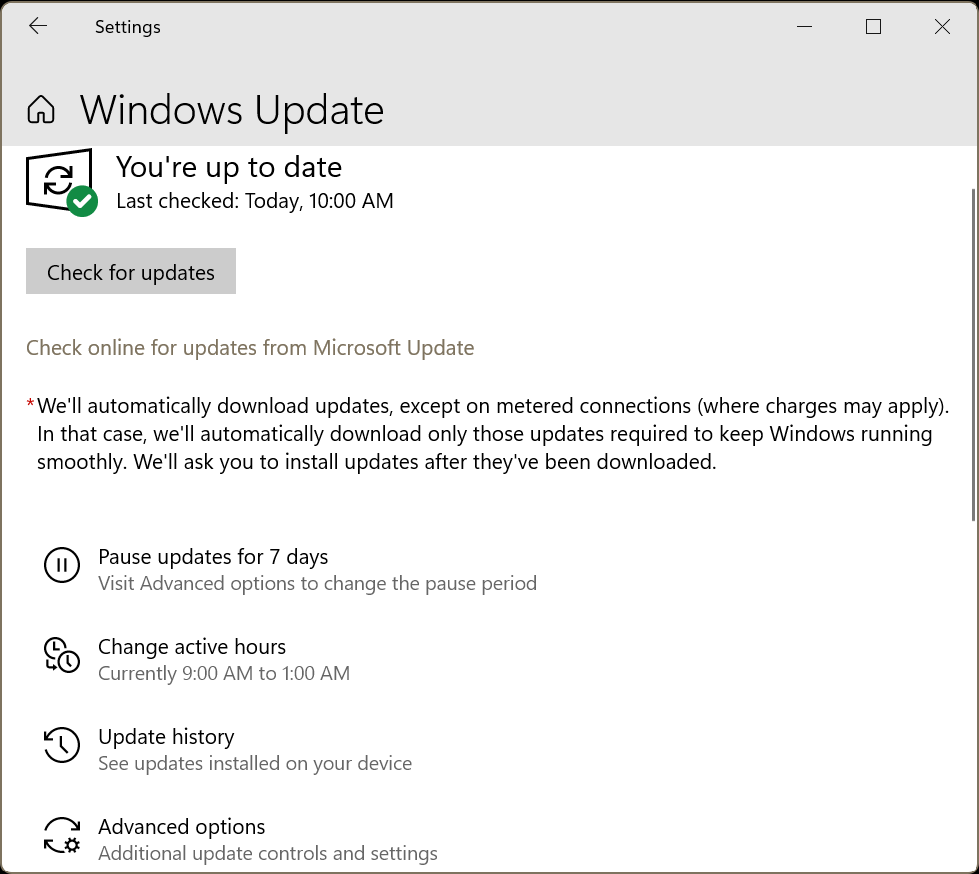Click "Additional update controls and settings" text
This screenshot has width=979, height=874.
tap(268, 853)
